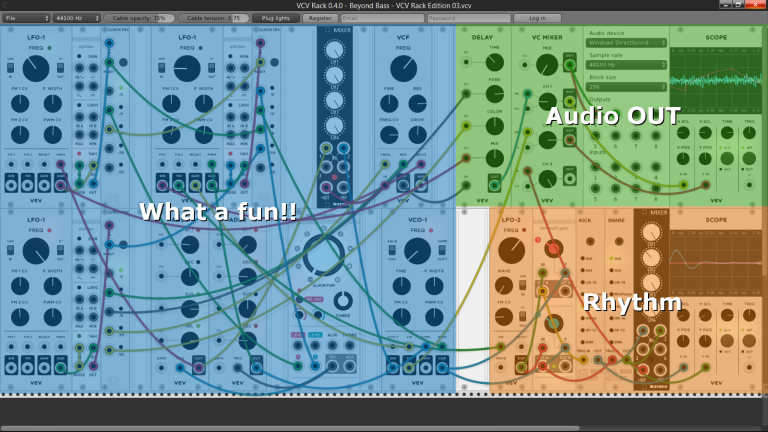The width and height of the screenshot is (768, 432).
Task: Toggle the LFO-2 0°/180° phase switch
Action: [x=522, y=316]
